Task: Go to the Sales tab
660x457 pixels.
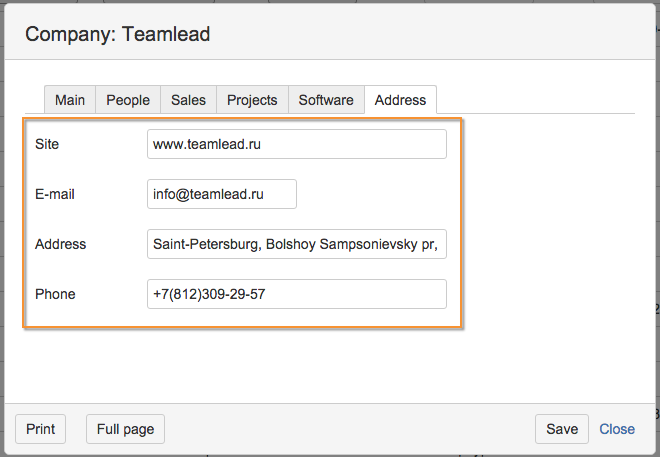Action: pyautogui.click(x=188, y=100)
